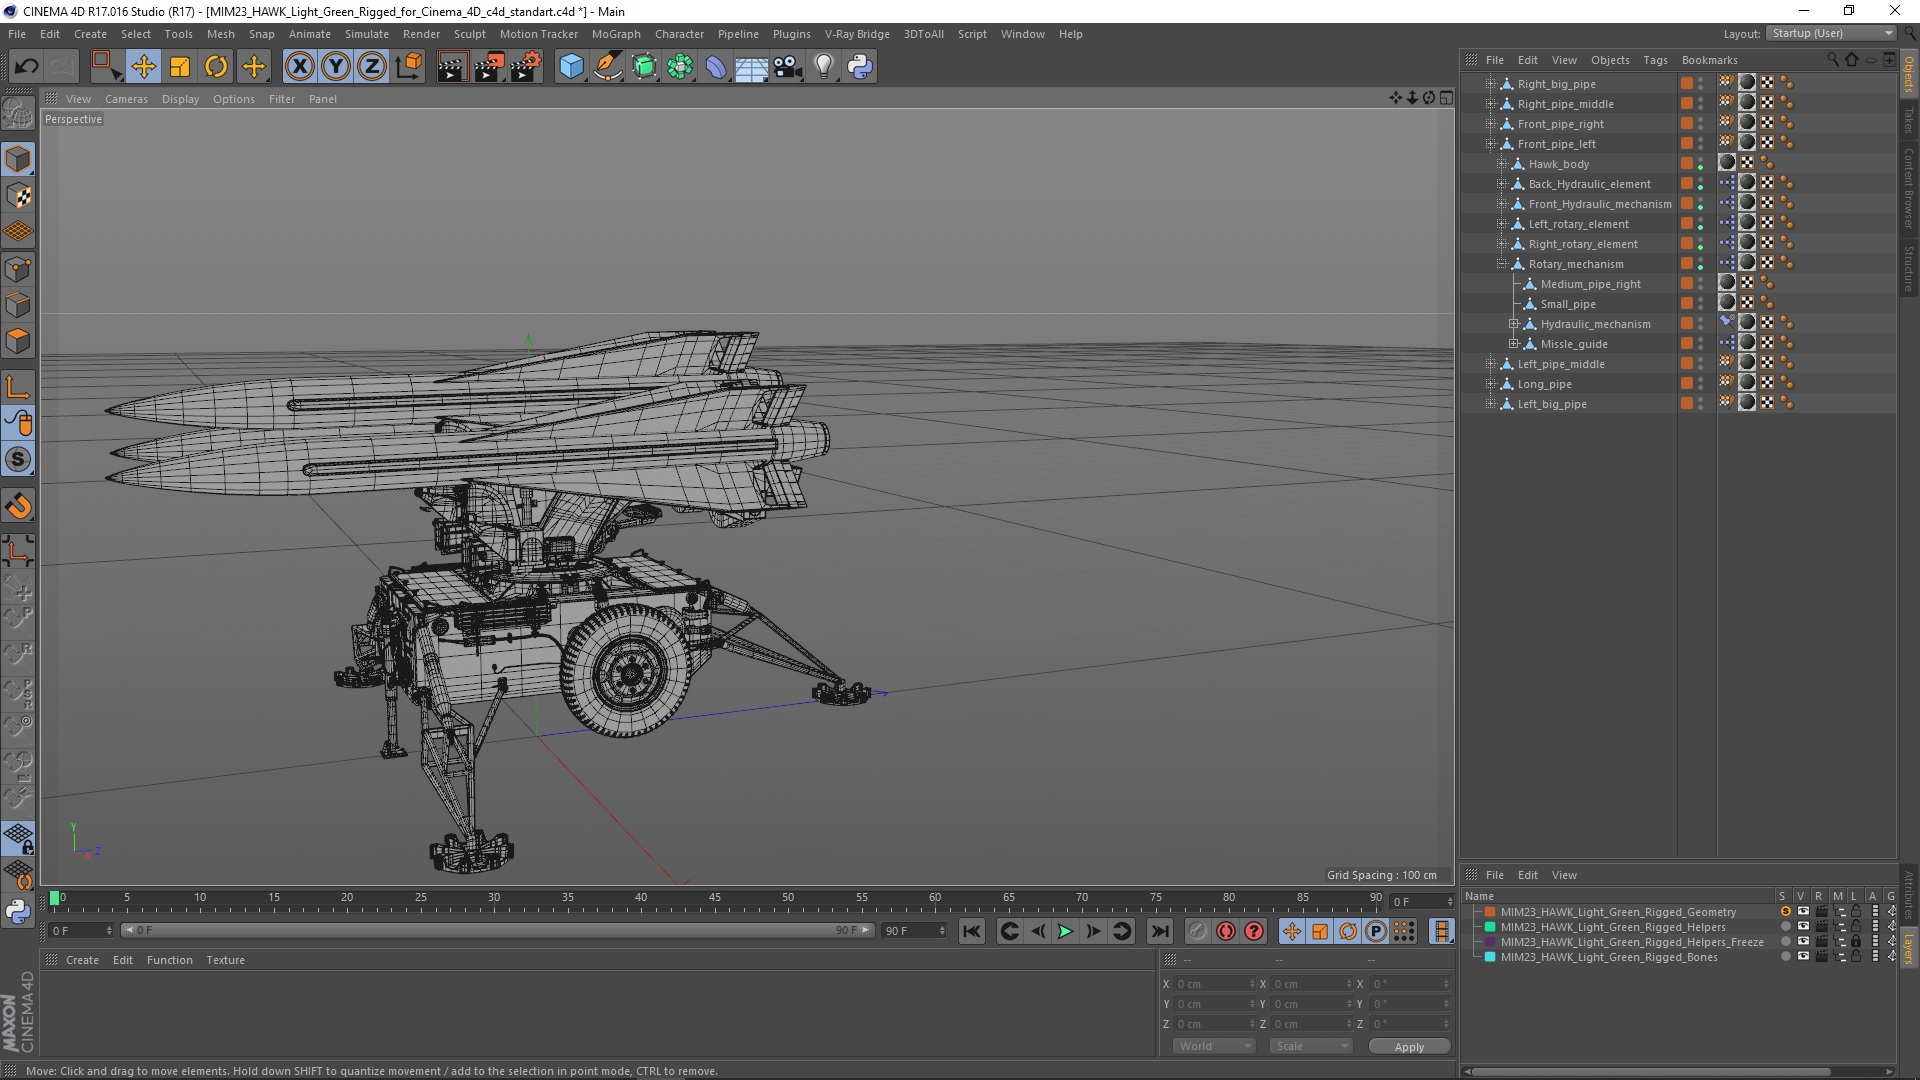Screen dimensions: 1920x1080
Task: Expand Hawk_body tree node
Action: coord(1502,164)
